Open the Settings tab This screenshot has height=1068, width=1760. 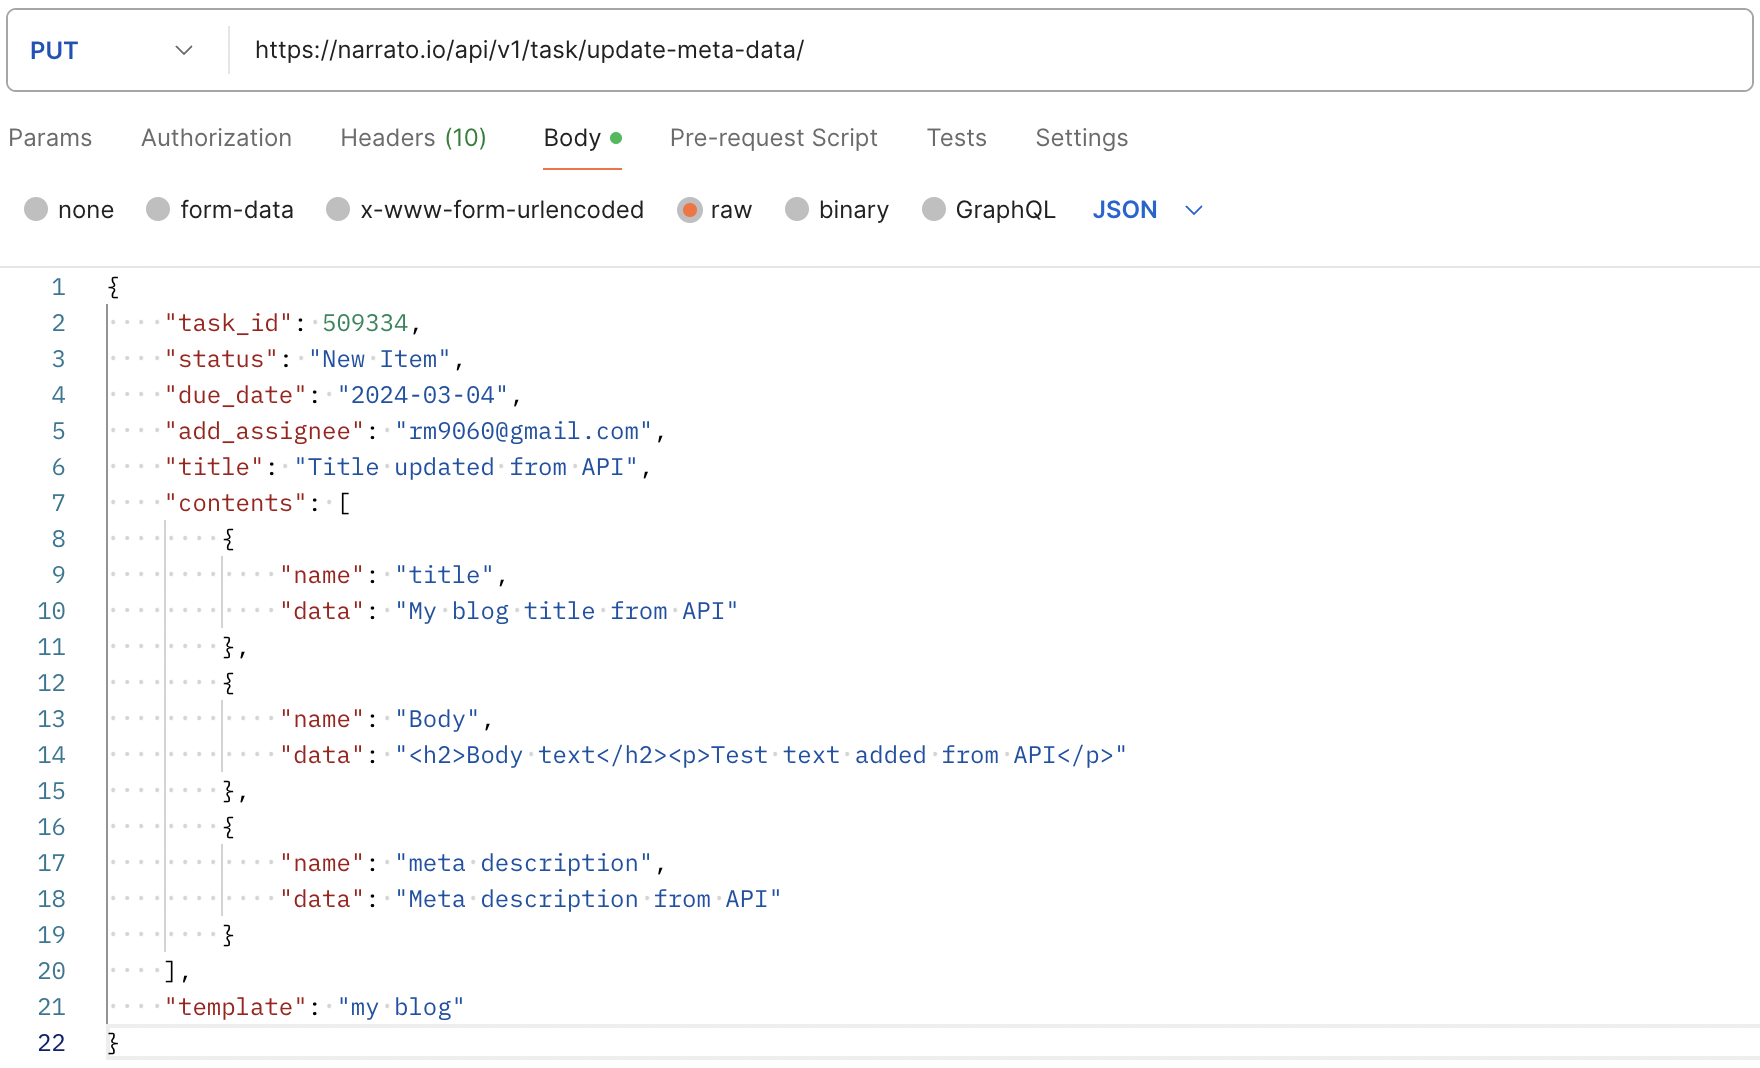[1081, 138]
